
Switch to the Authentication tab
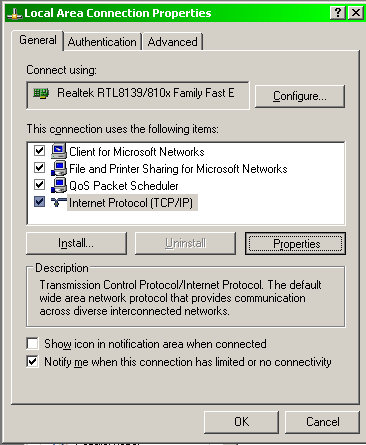point(102,42)
